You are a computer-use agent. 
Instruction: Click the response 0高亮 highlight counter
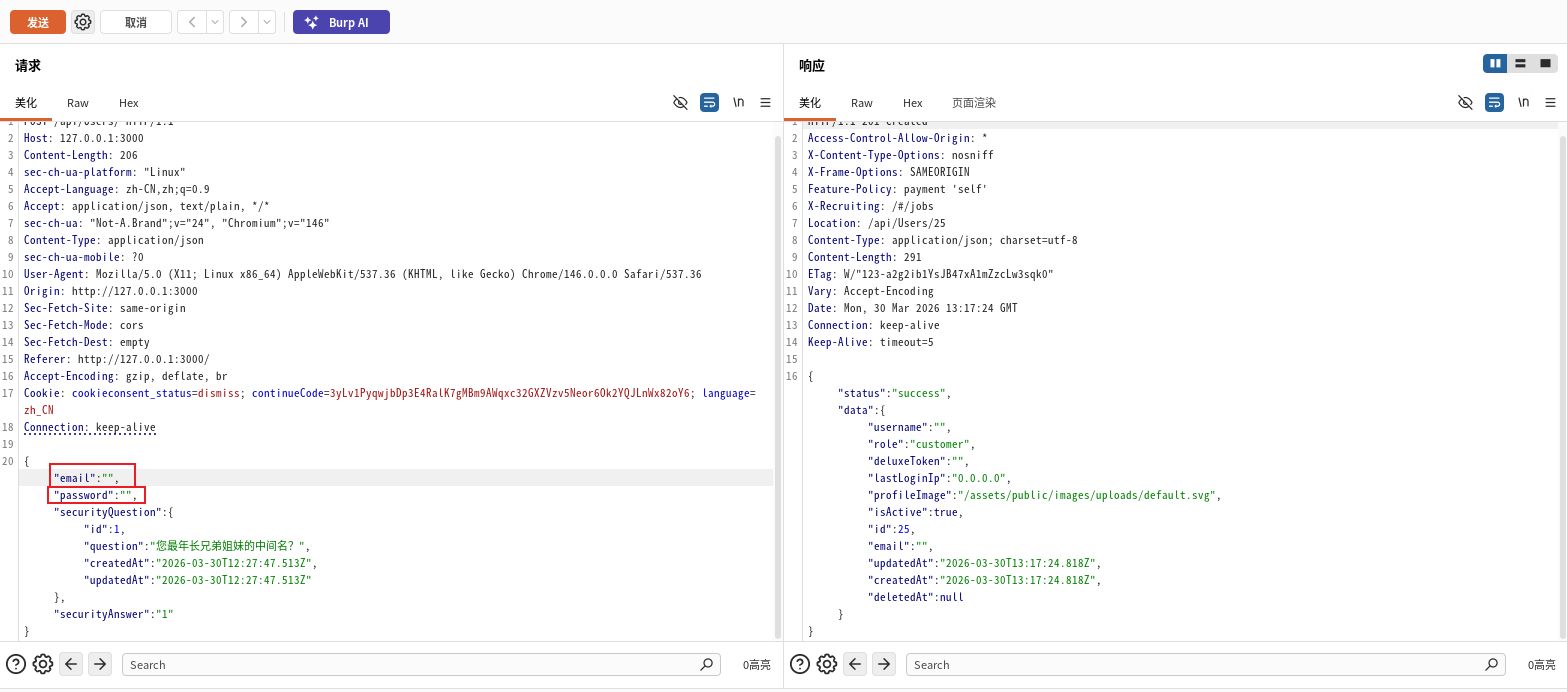click(1542, 665)
